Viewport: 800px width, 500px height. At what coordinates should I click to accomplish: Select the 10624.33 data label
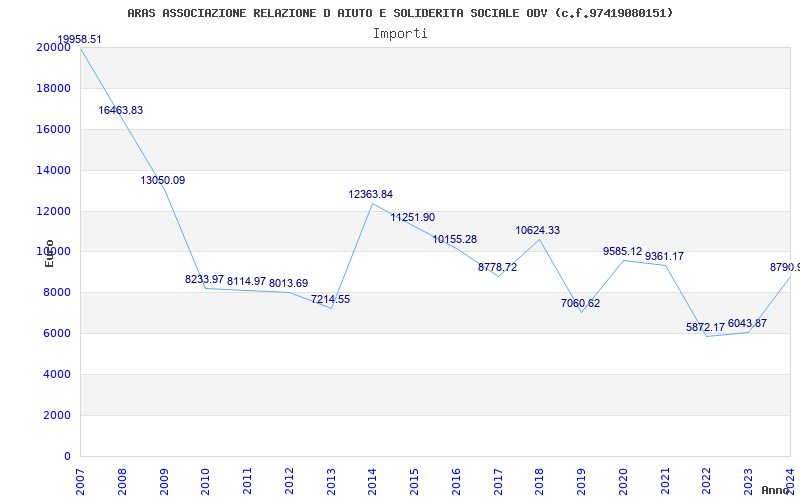(x=538, y=231)
